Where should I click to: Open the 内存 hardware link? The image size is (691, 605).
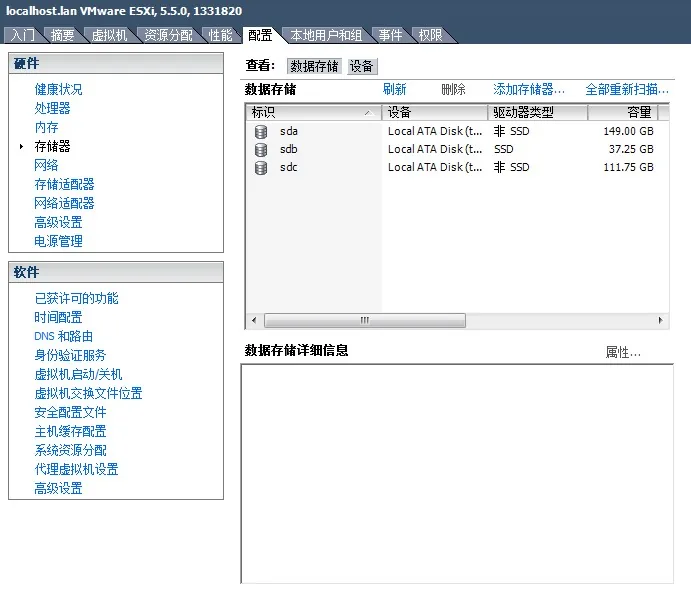tap(46, 127)
